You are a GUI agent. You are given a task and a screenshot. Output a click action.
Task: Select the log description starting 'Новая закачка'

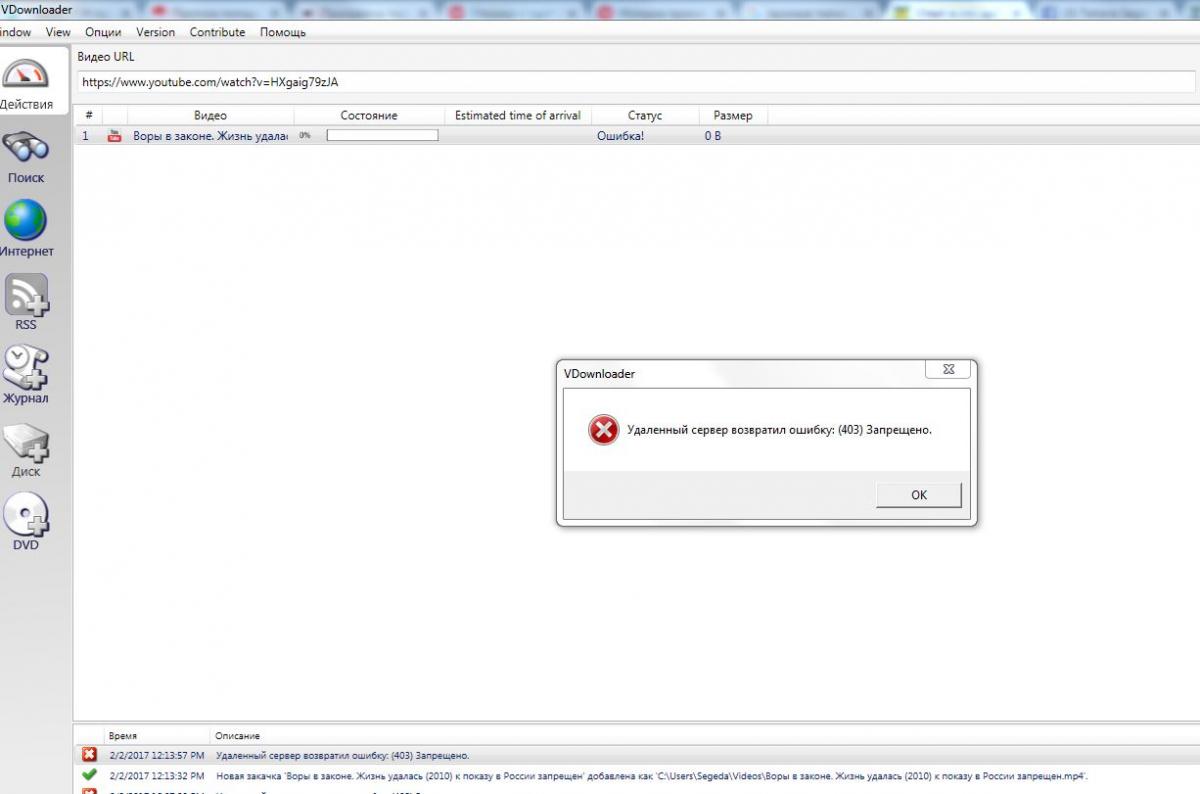pyautogui.click(x=651, y=776)
